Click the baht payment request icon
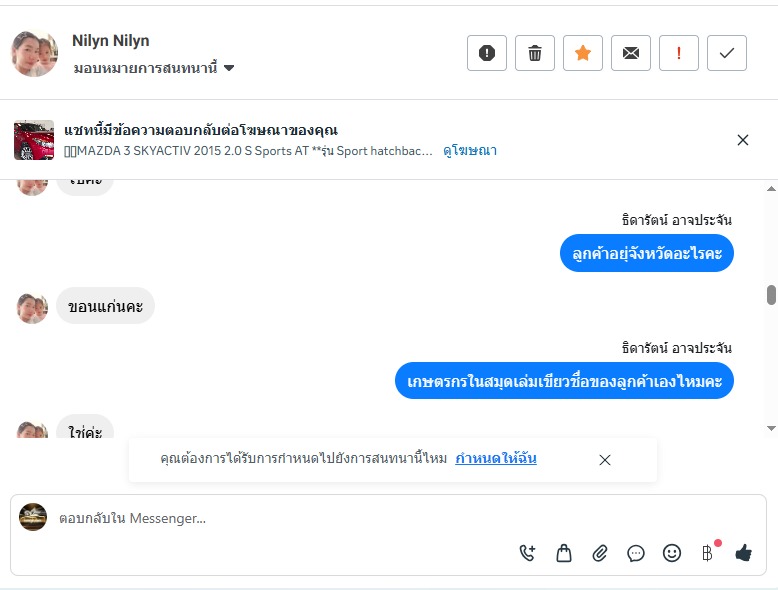Screen dimensions: 778x590 click(708, 553)
